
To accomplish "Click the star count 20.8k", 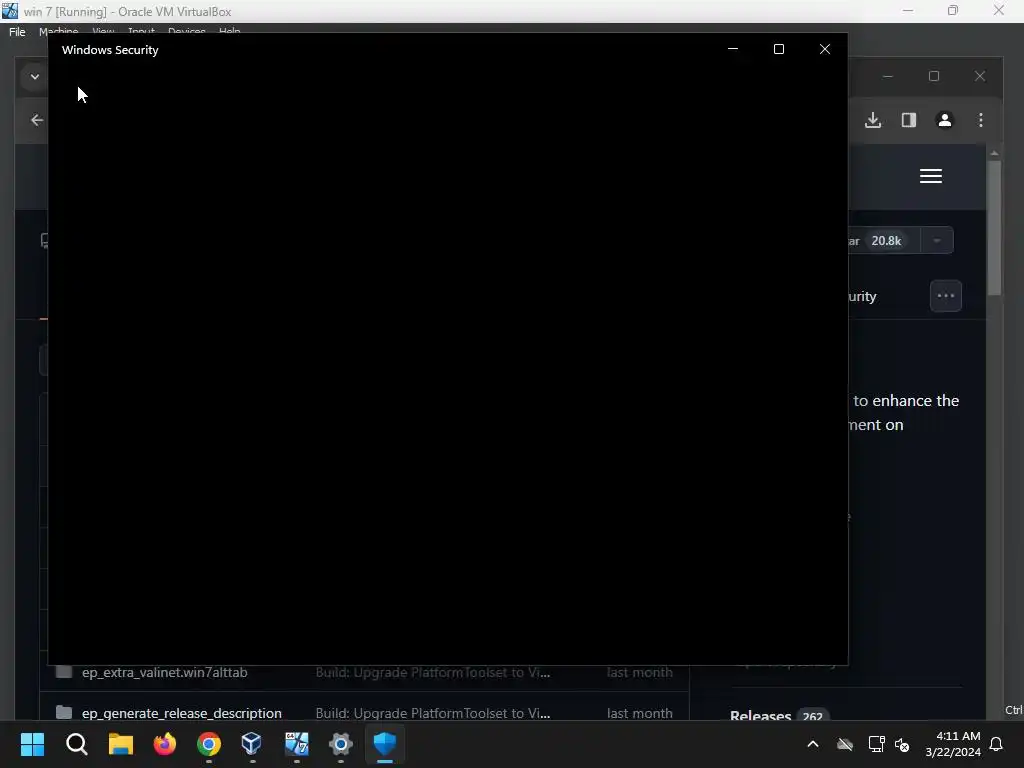I will [x=886, y=241].
